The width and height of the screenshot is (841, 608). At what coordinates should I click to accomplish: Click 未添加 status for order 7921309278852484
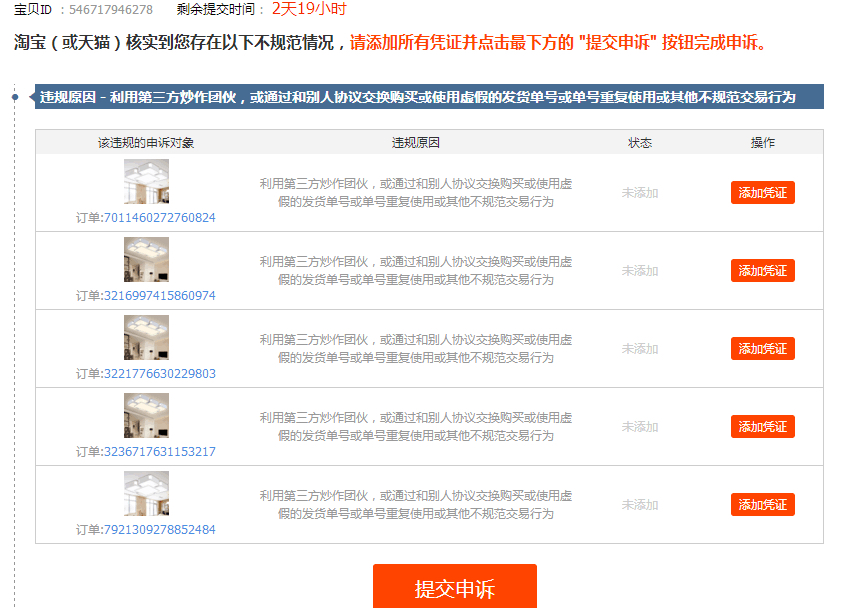[x=640, y=505]
